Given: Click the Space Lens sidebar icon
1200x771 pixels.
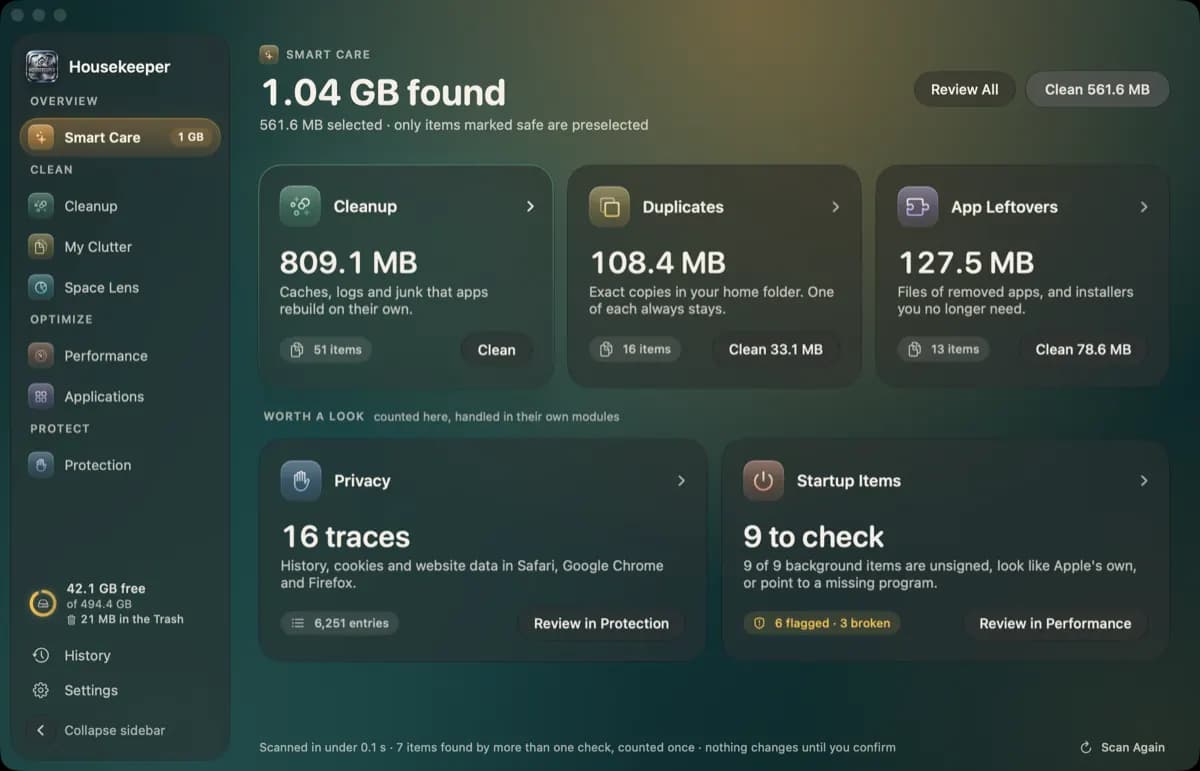Looking at the screenshot, I should (x=41, y=287).
